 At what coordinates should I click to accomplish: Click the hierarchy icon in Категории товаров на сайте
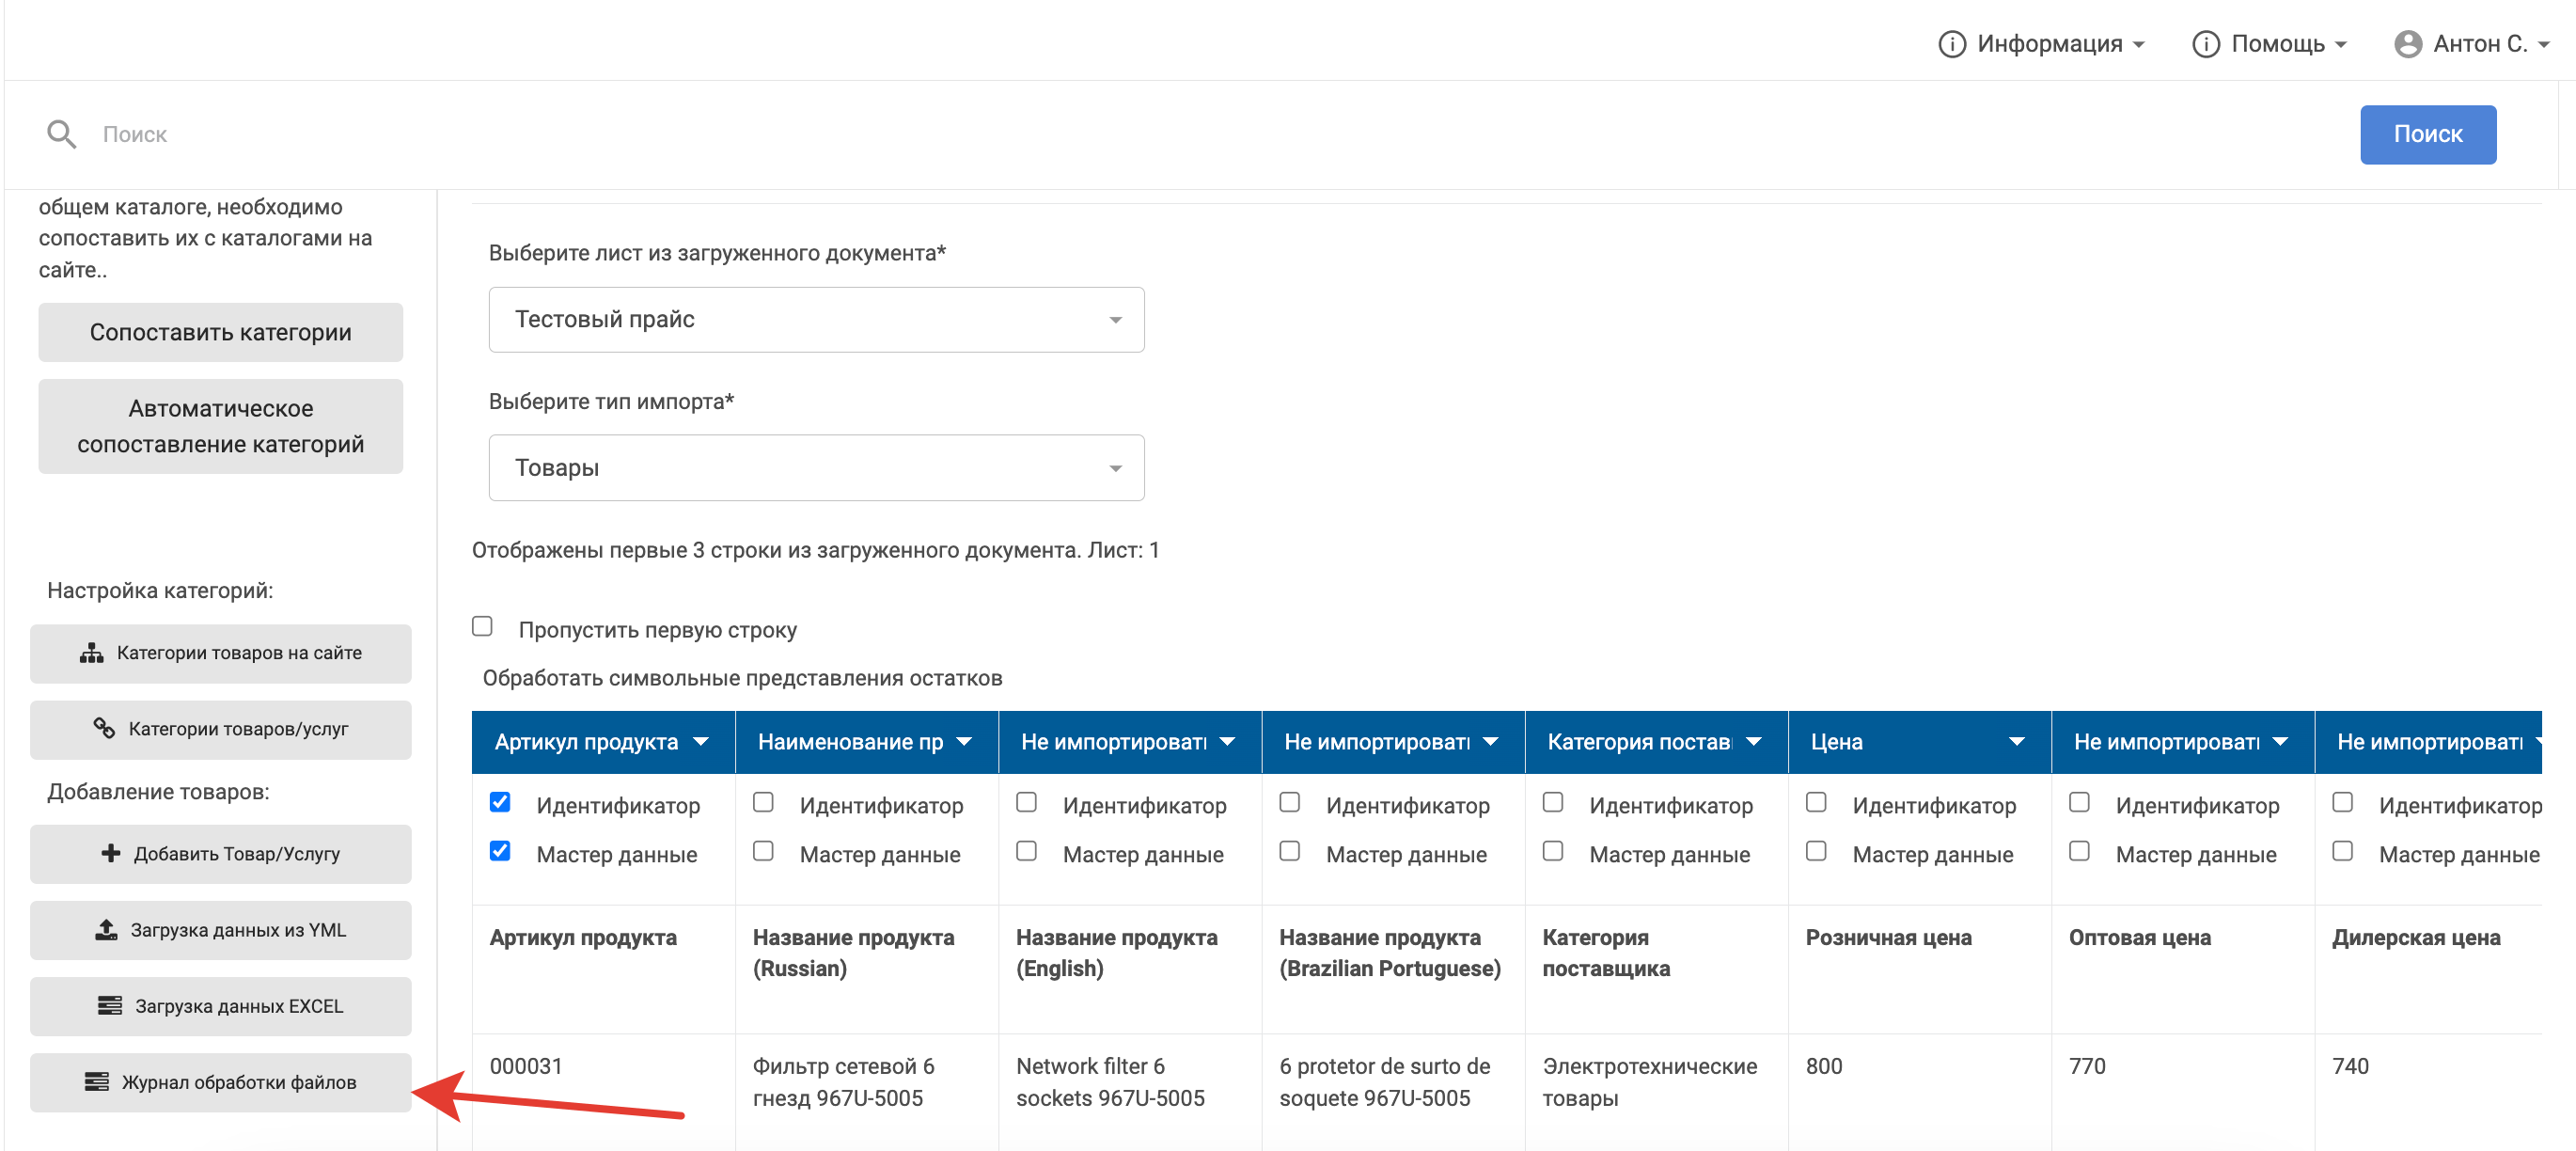click(91, 653)
